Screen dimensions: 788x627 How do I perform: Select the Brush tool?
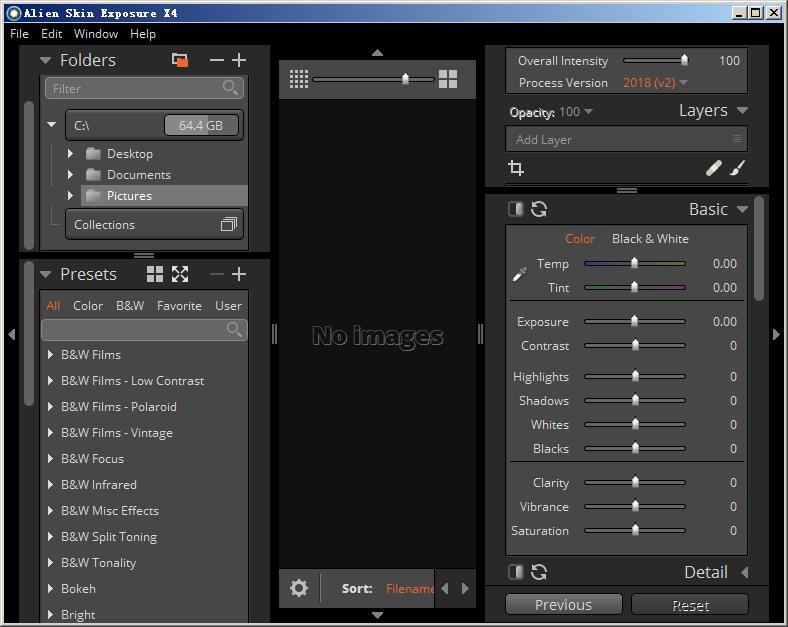click(737, 168)
